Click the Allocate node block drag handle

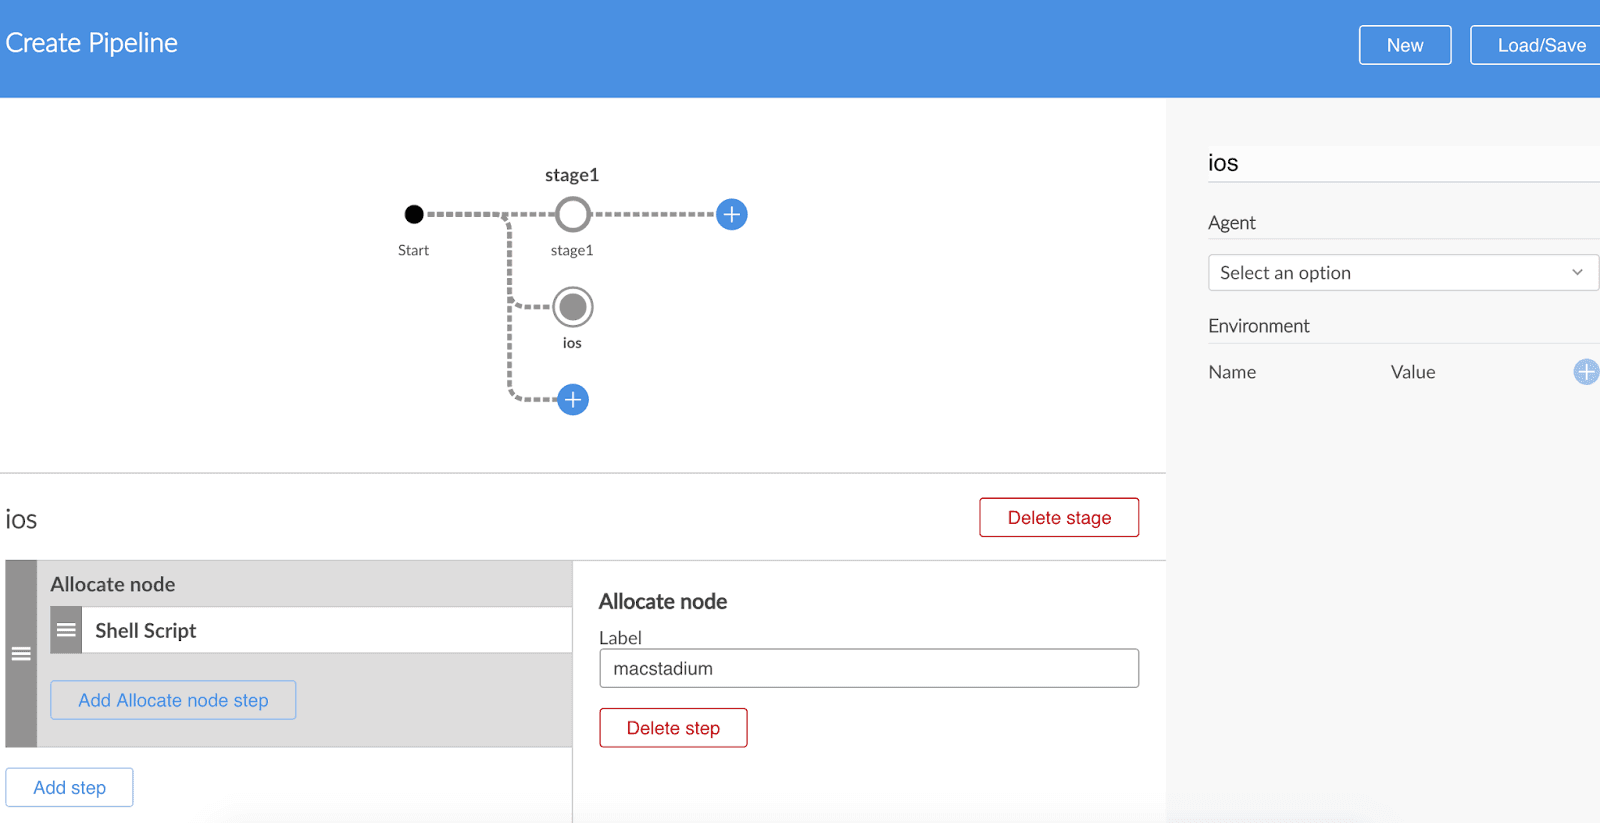21,654
